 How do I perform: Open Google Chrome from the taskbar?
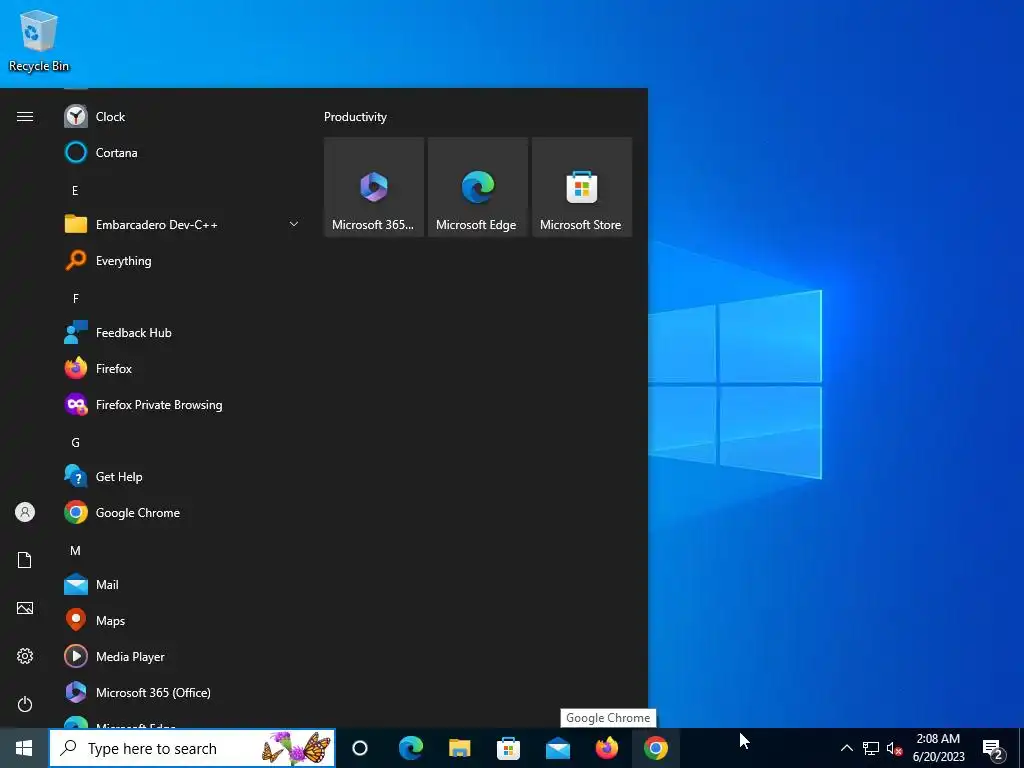(x=656, y=748)
